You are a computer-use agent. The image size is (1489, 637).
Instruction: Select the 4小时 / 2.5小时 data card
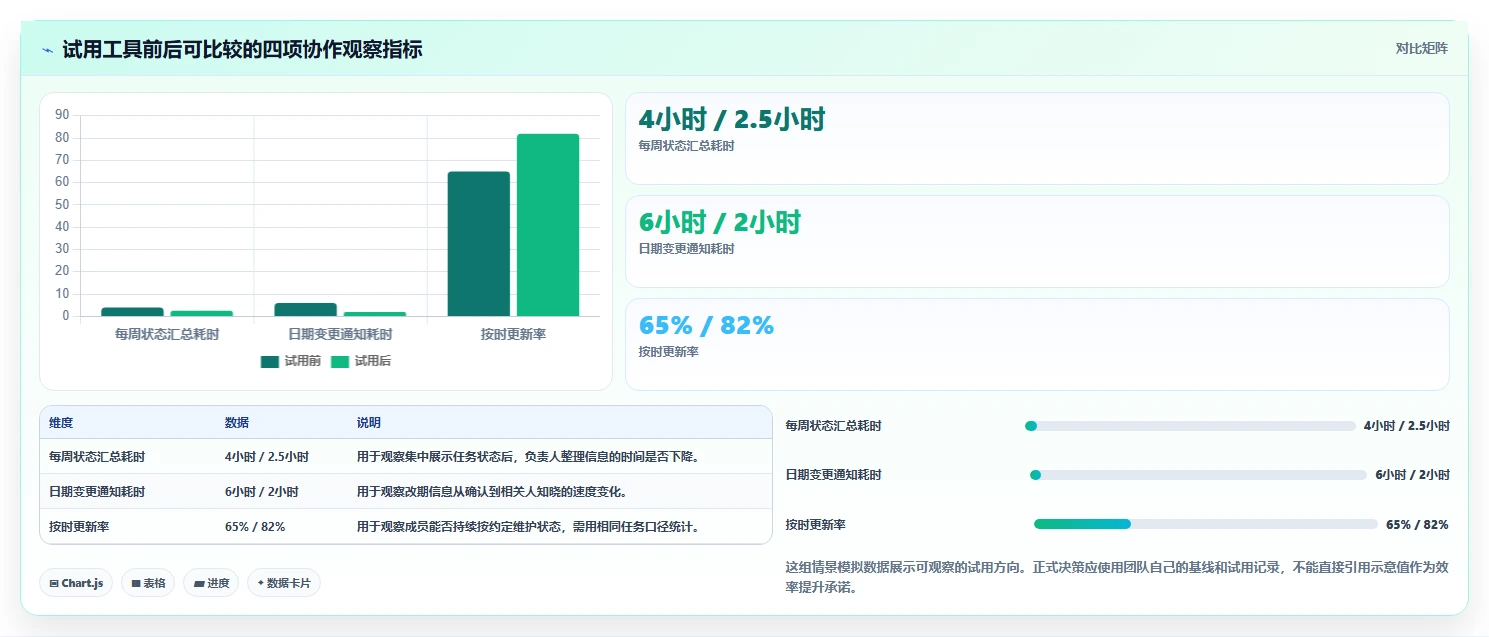click(1037, 139)
